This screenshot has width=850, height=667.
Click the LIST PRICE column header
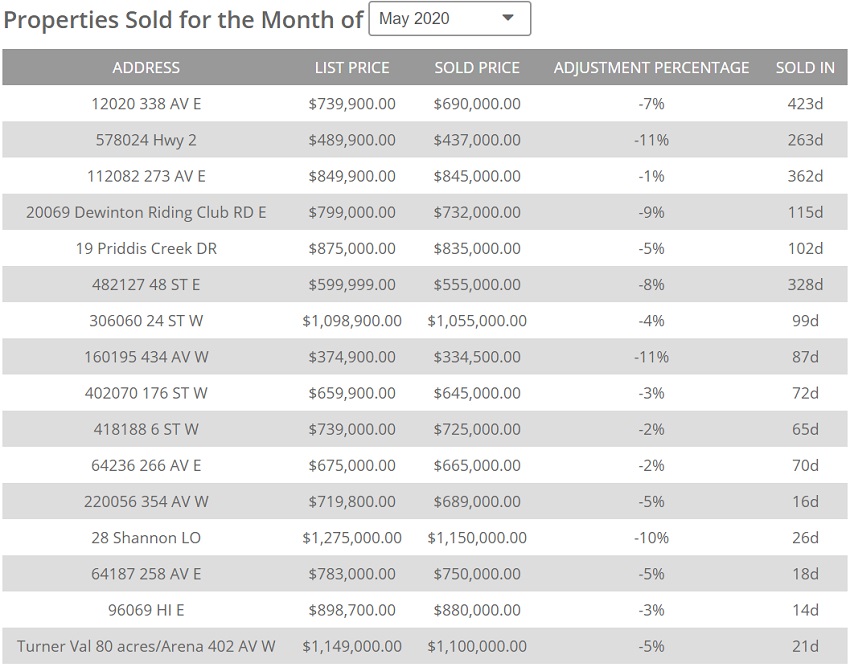pos(352,68)
